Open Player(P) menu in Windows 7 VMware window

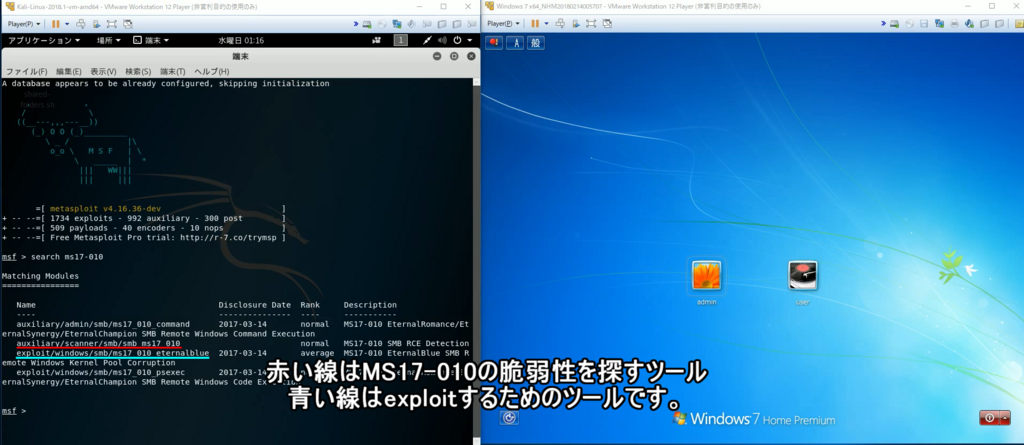[504, 24]
